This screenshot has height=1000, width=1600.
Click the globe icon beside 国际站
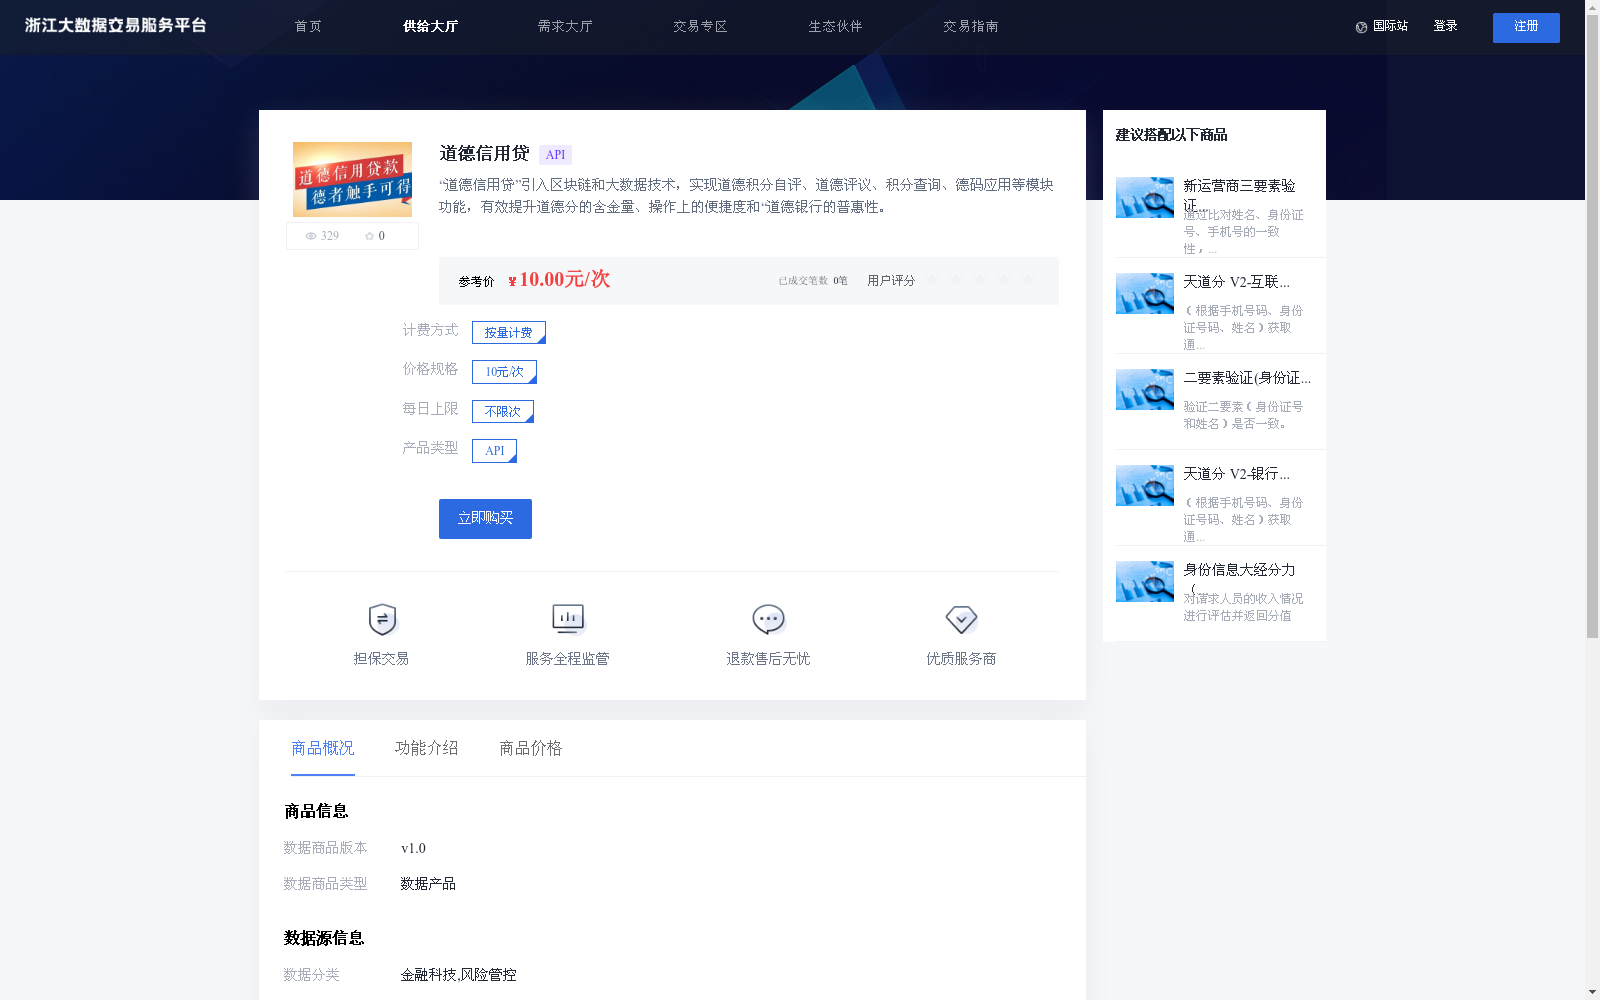coord(1361,27)
